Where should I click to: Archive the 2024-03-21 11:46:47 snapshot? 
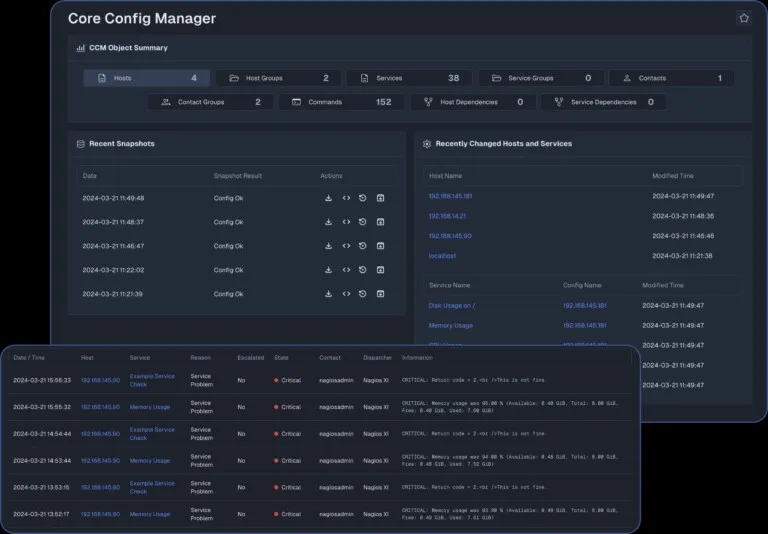[x=380, y=246]
